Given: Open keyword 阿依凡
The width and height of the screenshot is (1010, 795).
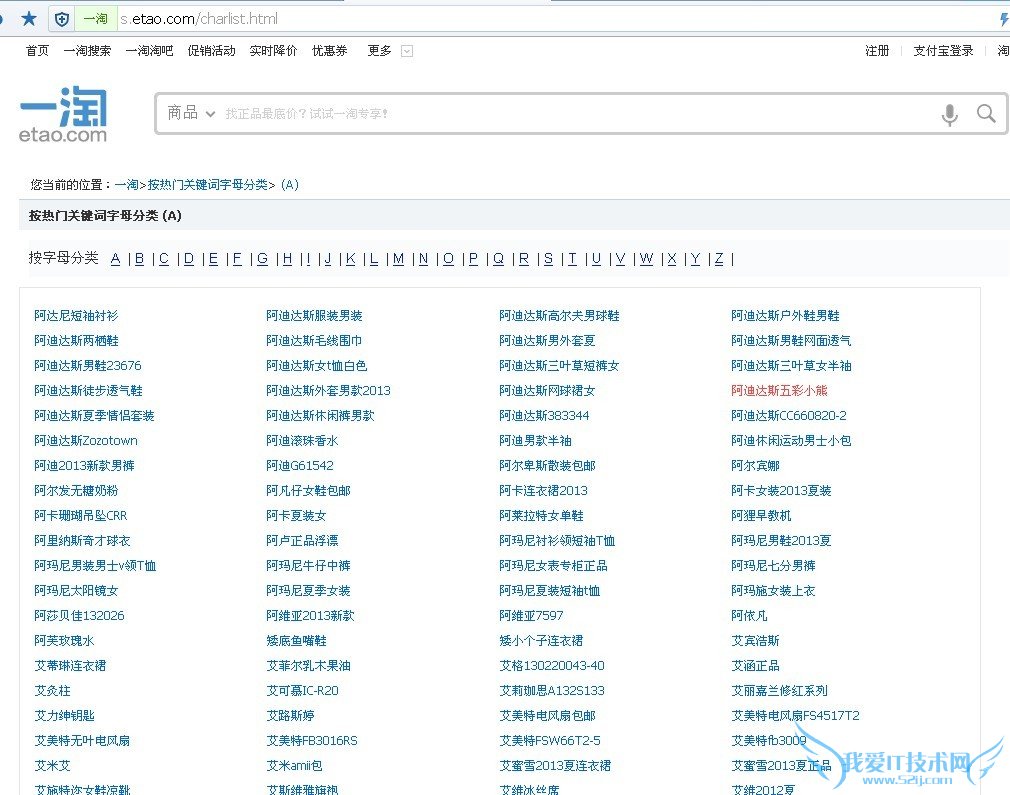Looking at the screenshot, I should 749,615.
